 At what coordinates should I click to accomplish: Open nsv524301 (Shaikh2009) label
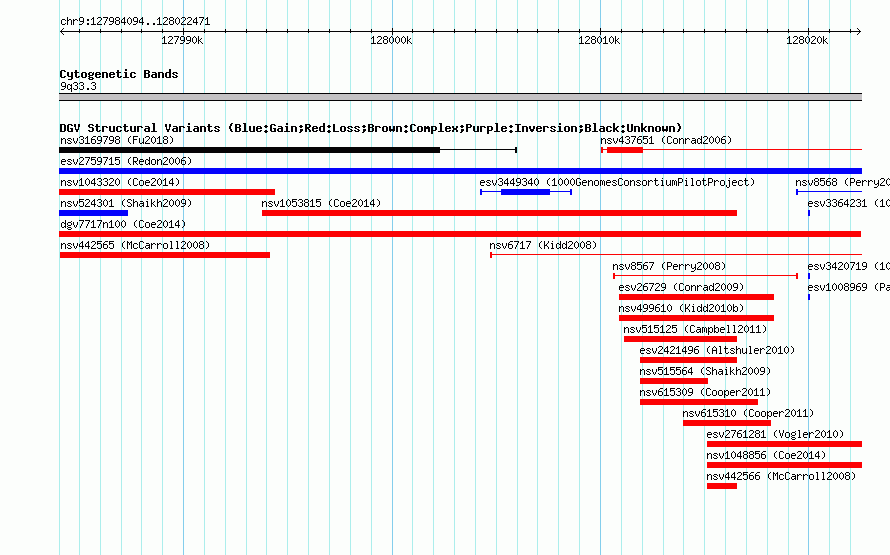126,203
